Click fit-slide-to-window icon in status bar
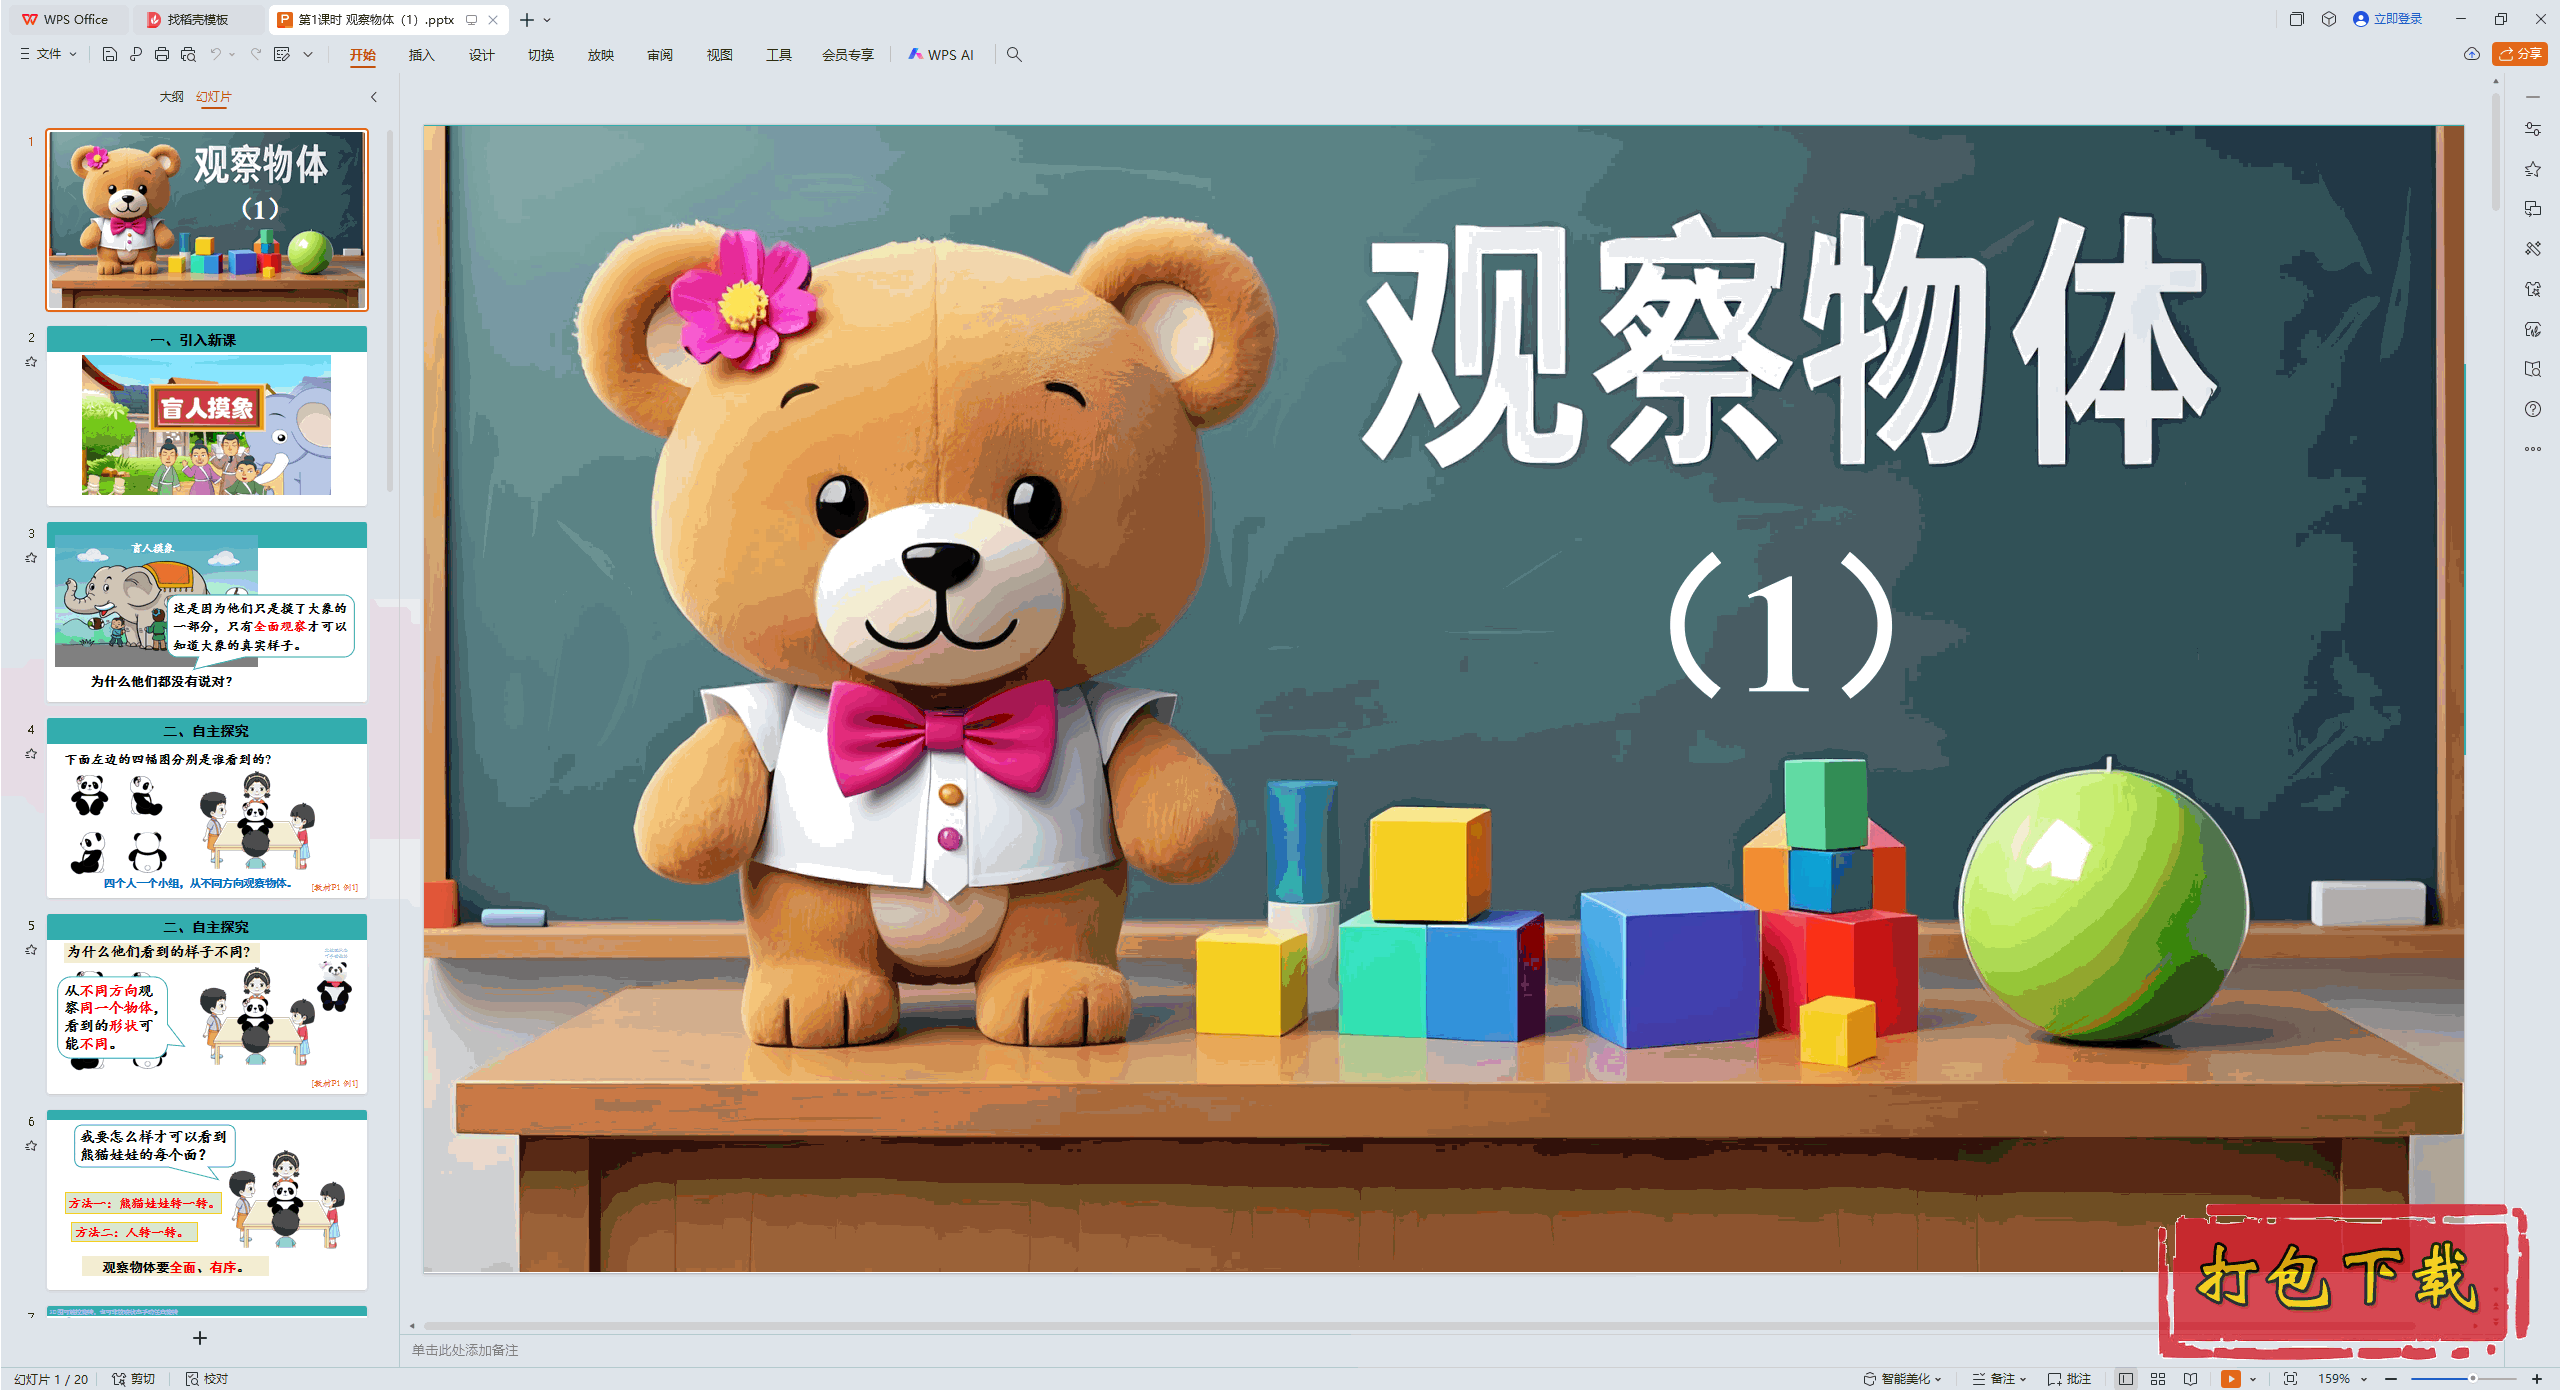The width and height of the screenshot is (2560, 1390). click(x=2290, y=1378)
